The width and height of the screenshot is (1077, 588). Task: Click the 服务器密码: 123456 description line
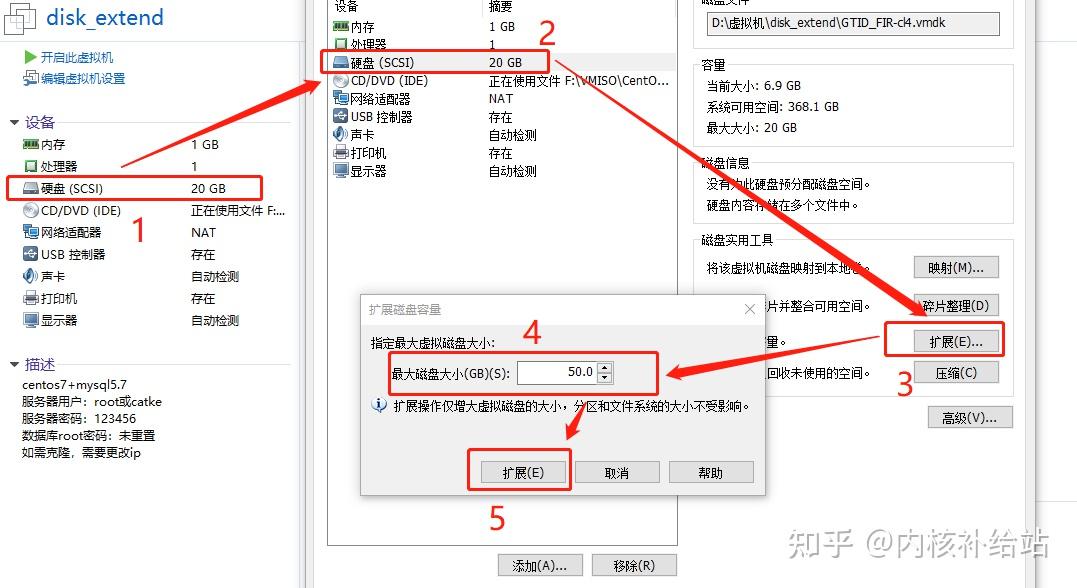79,418
